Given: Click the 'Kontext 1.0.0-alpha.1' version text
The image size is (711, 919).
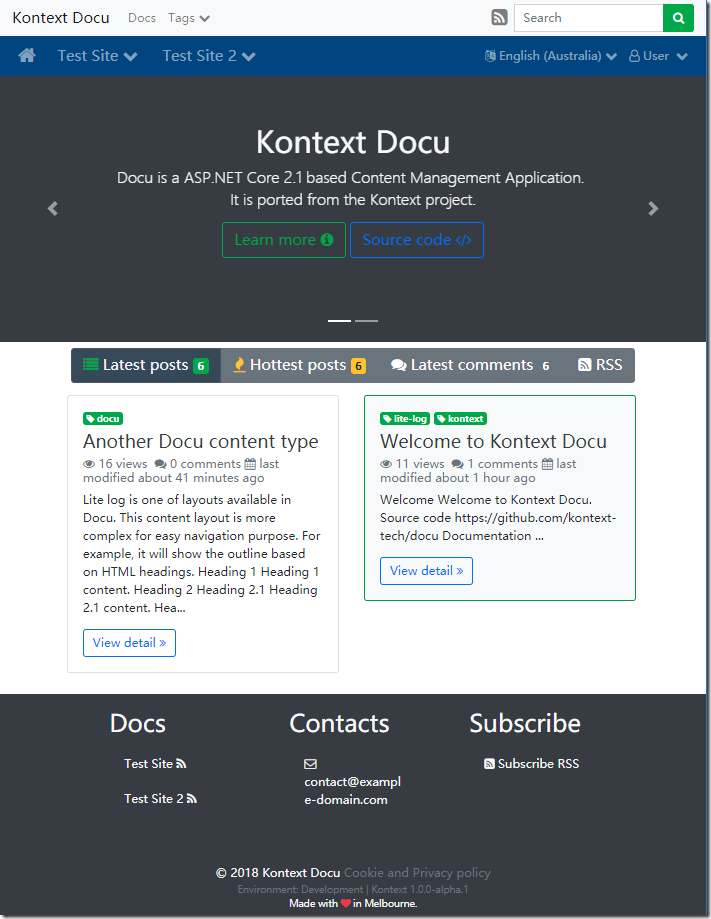Looking at the screenshot, I should (420, 889).
